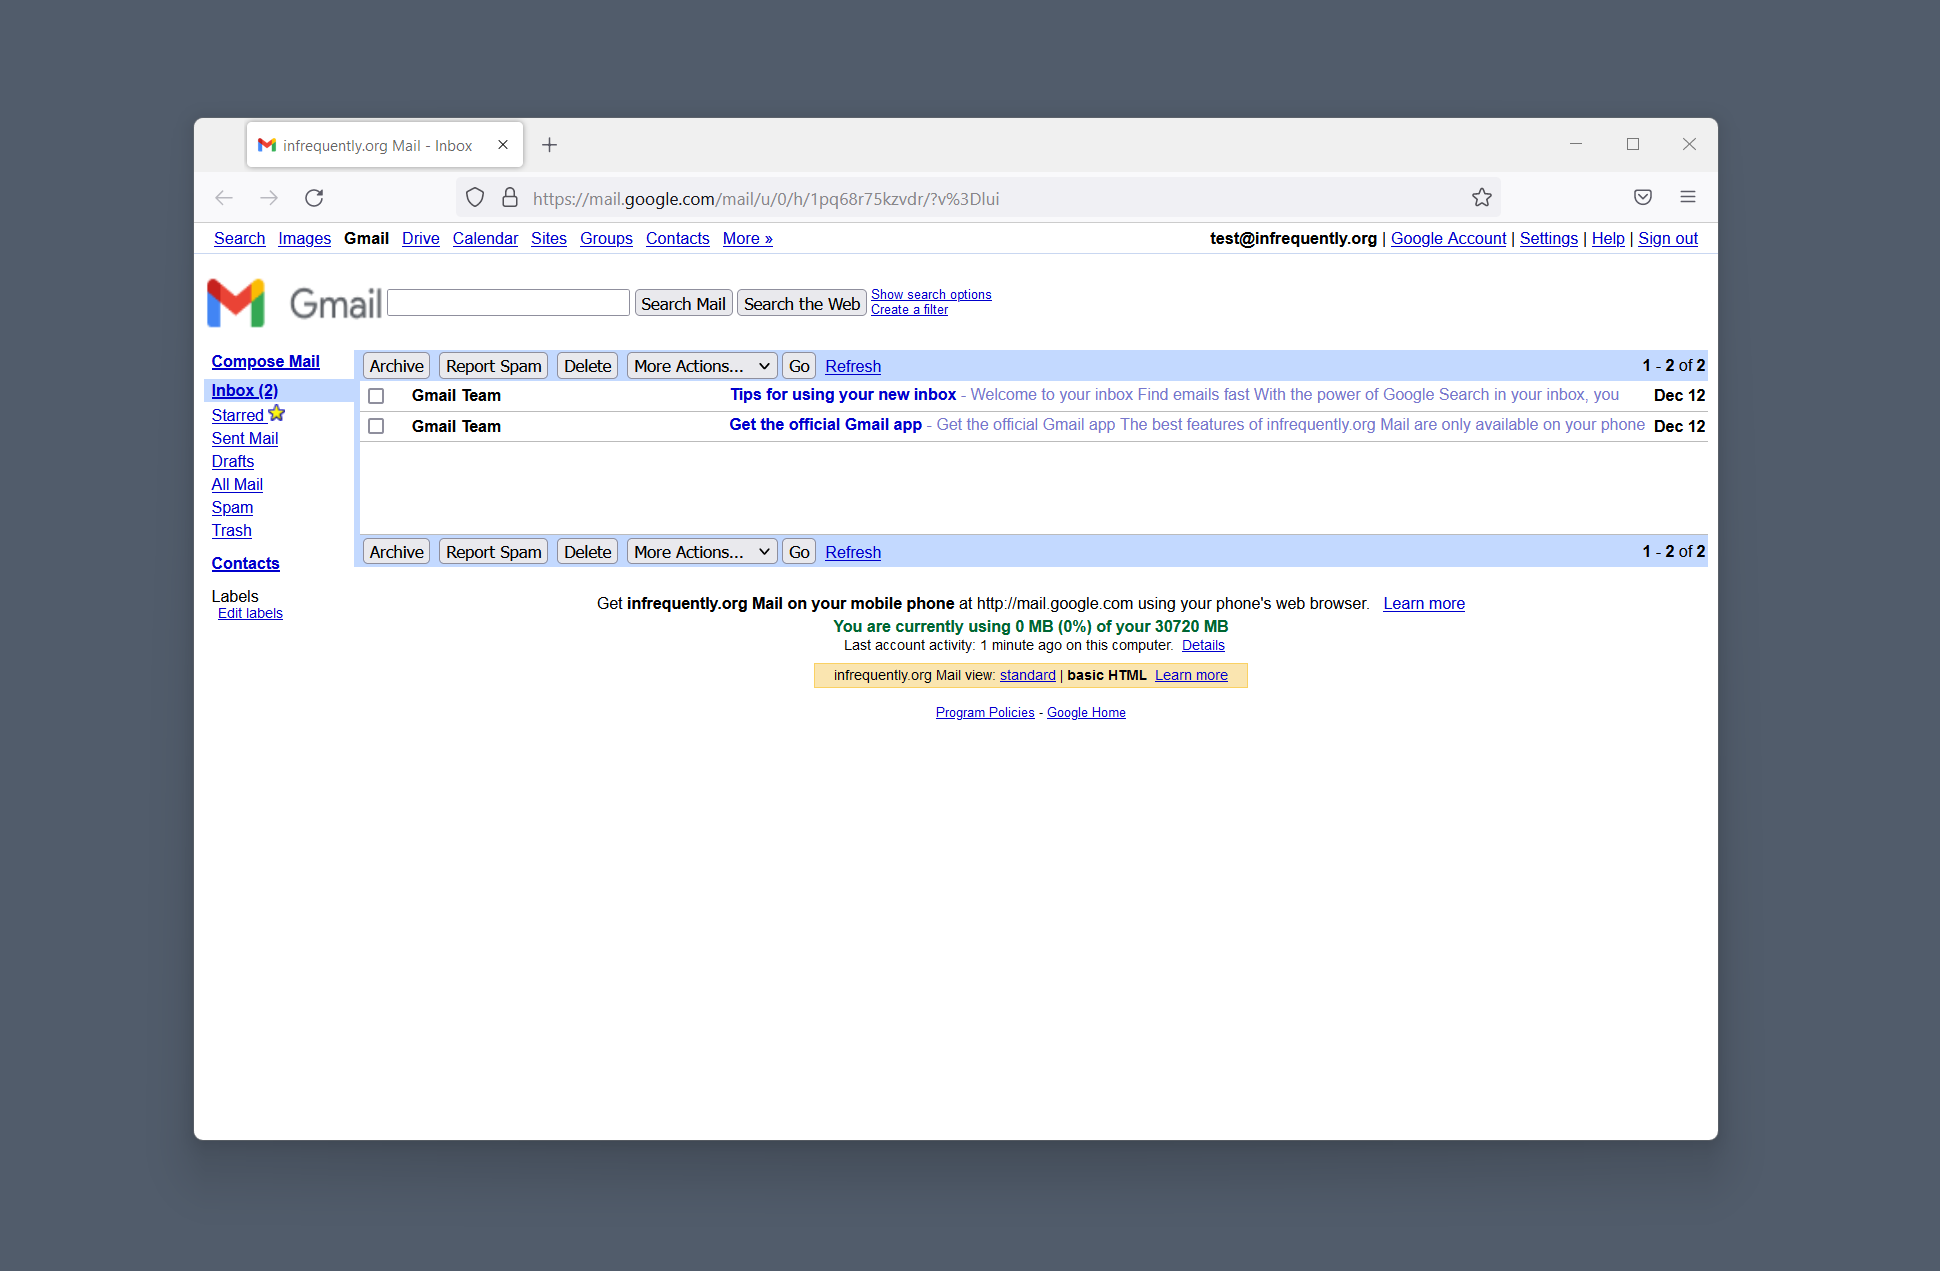Open the Spam folder

pos(232,507)
